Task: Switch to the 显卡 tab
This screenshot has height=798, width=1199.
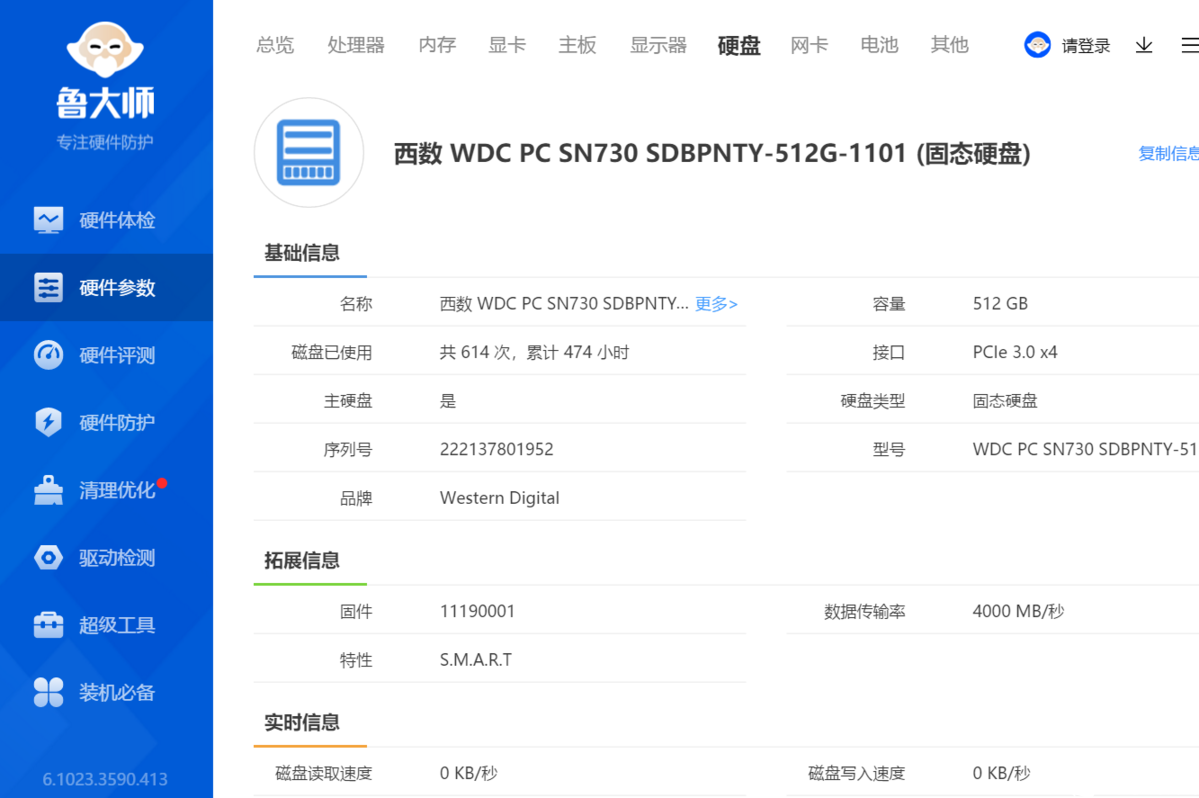Action: pyautogui.click(x=507, y=45)
